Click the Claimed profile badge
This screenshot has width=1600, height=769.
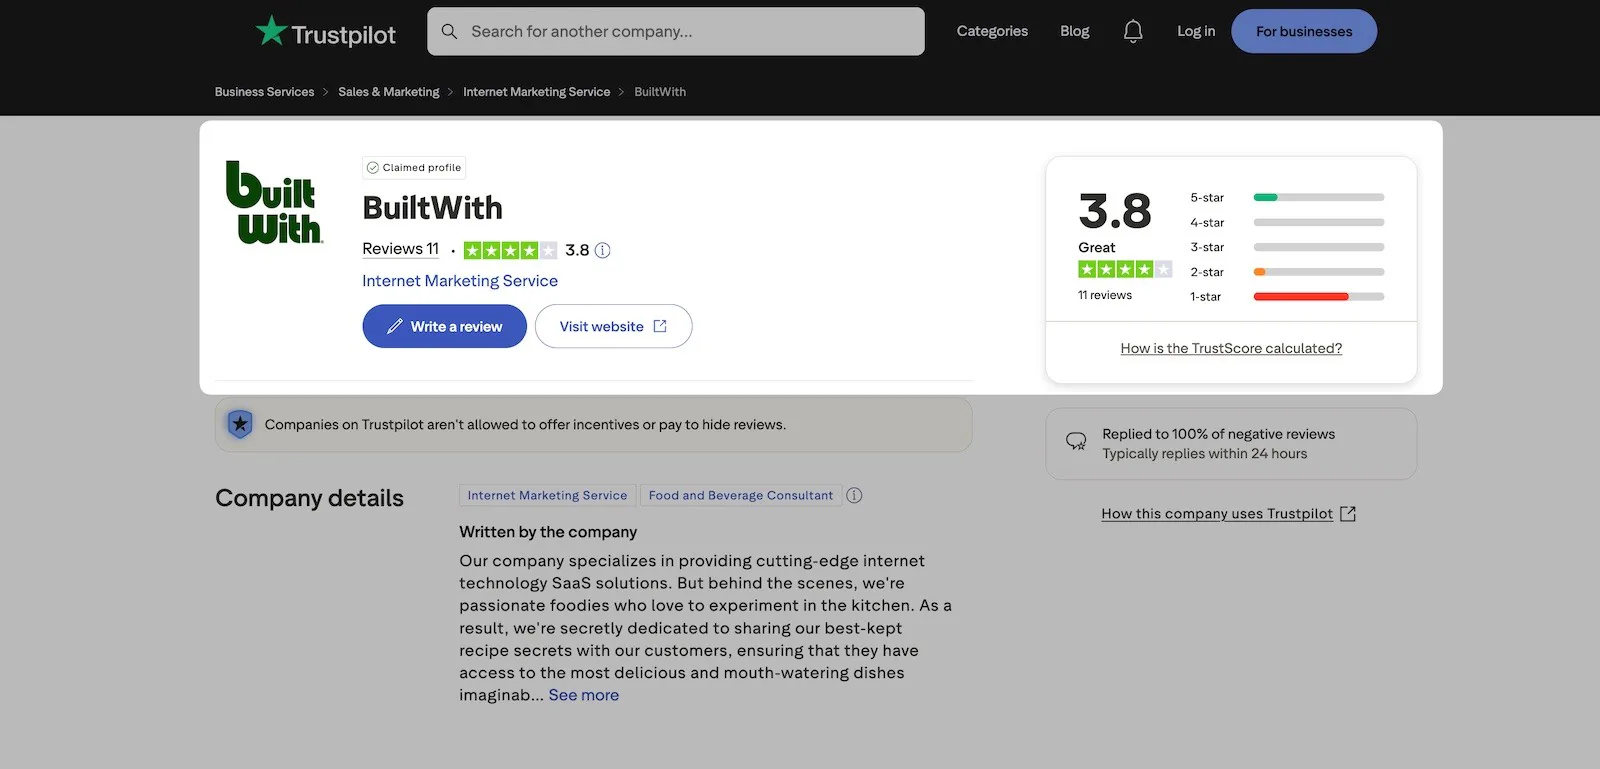(x=414, y=168)
